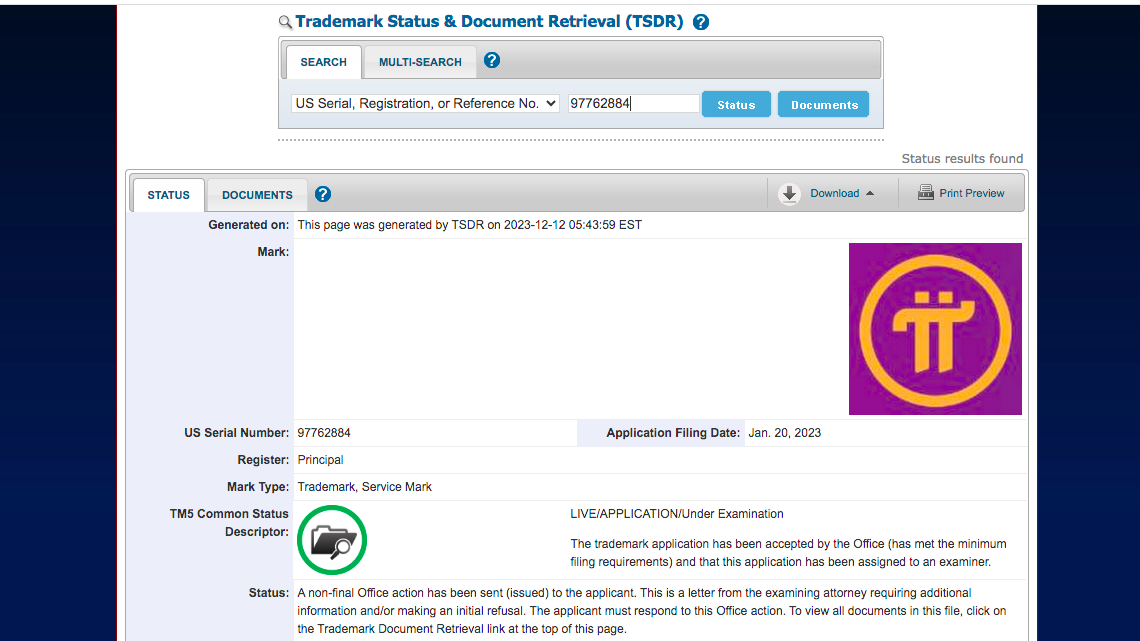Click help icon beside MULTI-SEARCH tab
The image size is (1140, 641).
[491, 61]
